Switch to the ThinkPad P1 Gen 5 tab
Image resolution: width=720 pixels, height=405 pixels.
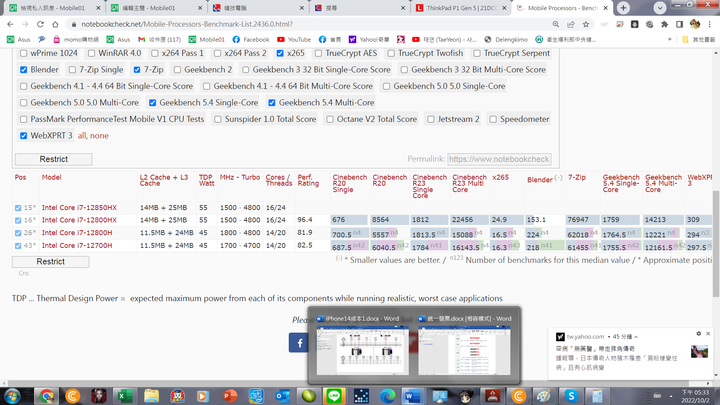461,8
